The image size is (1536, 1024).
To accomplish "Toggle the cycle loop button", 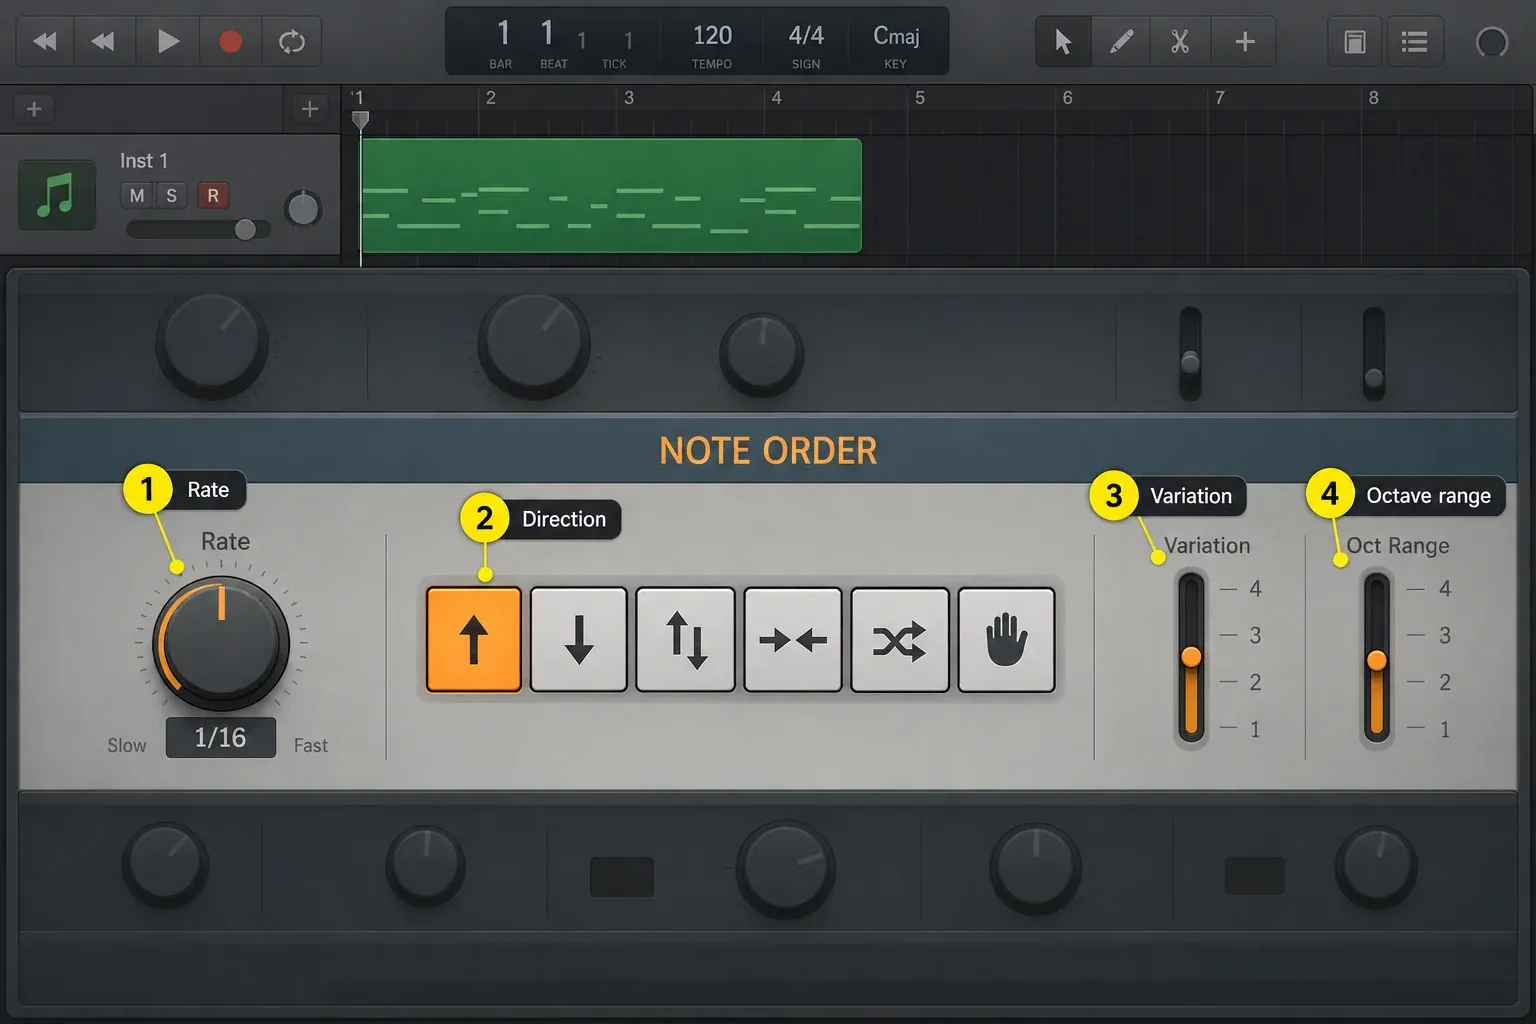I will [292, 41].
